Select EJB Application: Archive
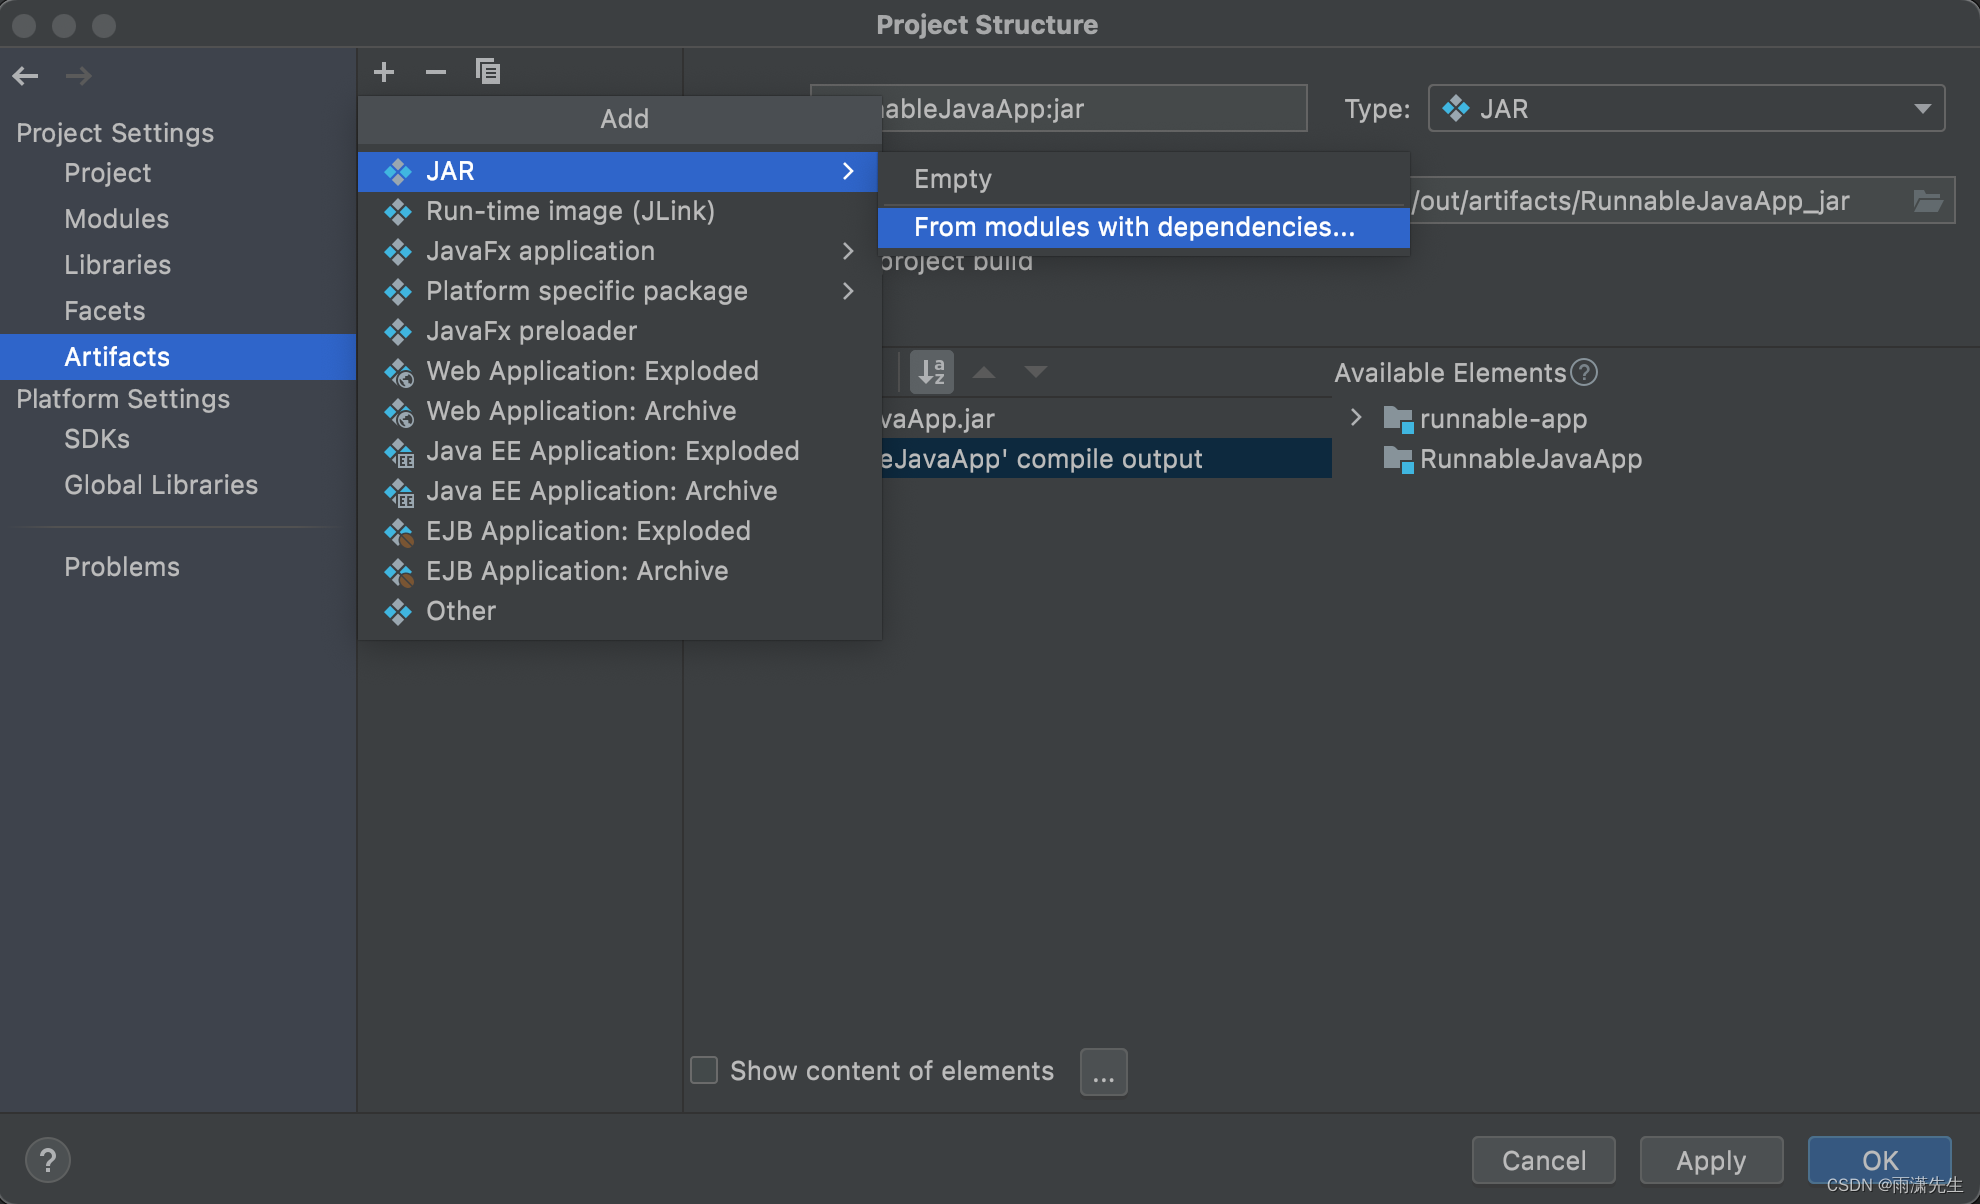The image size is (1980, 1204). 618,571
